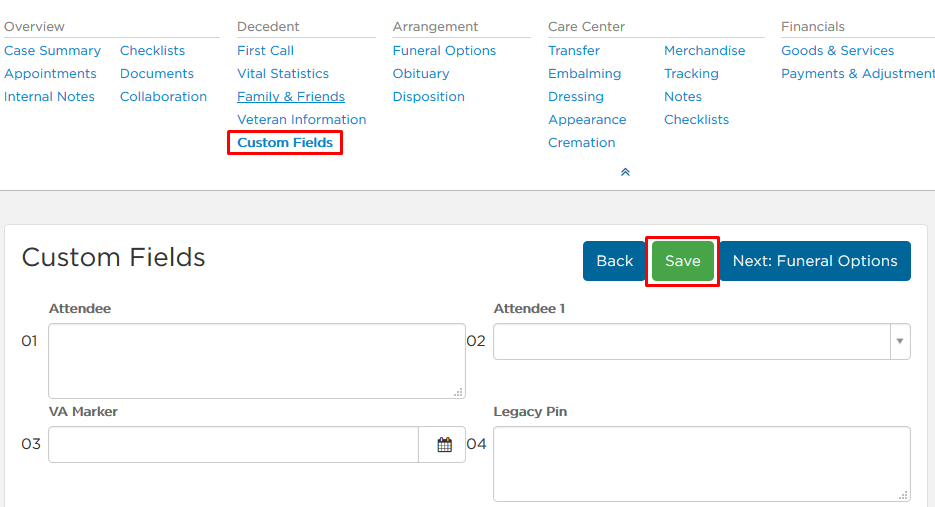
Task: Open Payments & Adjustments
Action: [858, 73]
